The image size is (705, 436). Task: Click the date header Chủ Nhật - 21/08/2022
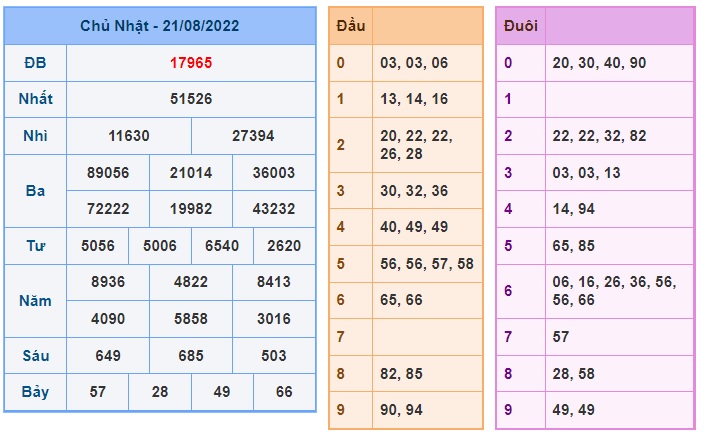160,26
